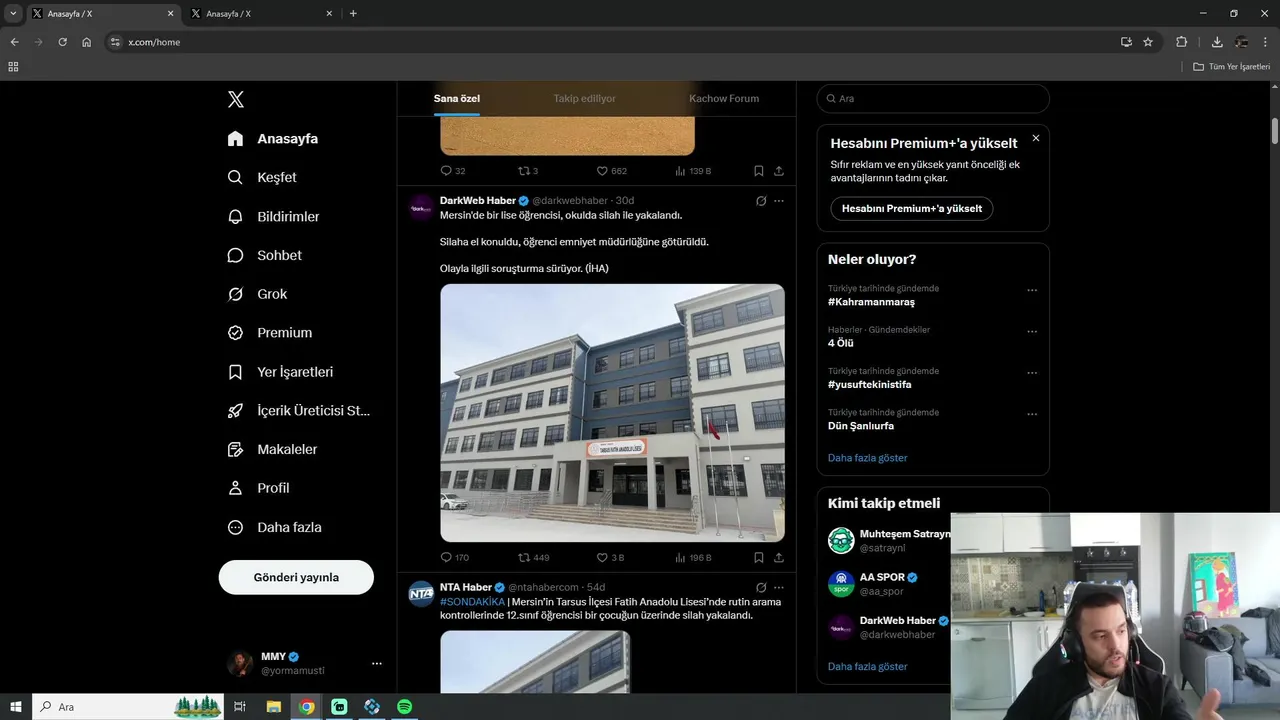The image size is (1280, 720).
Task: Switch to the second Anasayfa / X browser tab
Action: click(262, 14)
